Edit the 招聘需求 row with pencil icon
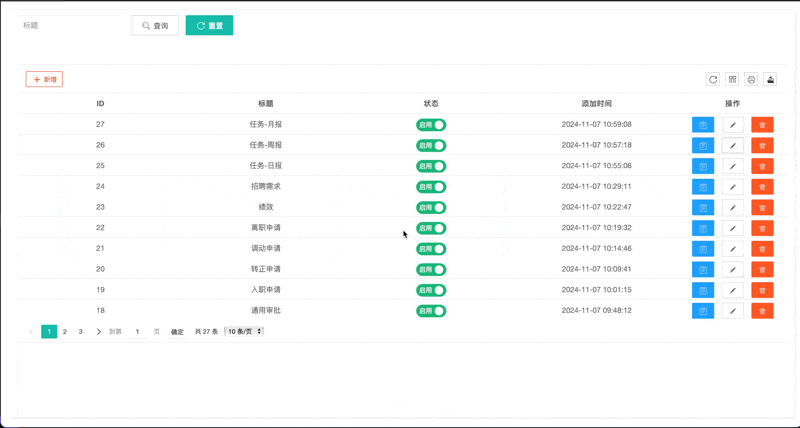This screenshot has height=428, width=800. coord(733,187)
